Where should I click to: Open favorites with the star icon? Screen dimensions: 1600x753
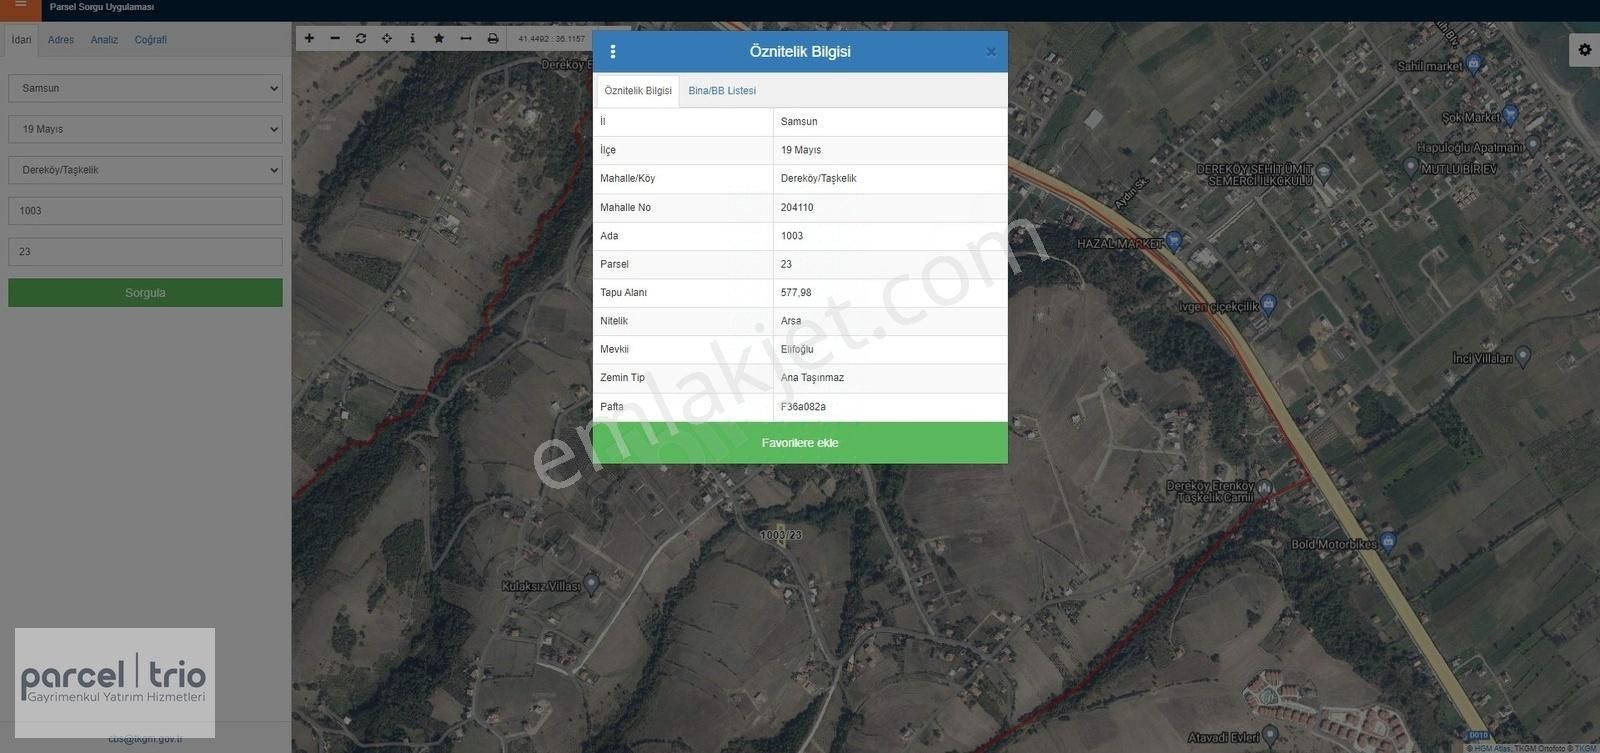click(x=439, y=38)
